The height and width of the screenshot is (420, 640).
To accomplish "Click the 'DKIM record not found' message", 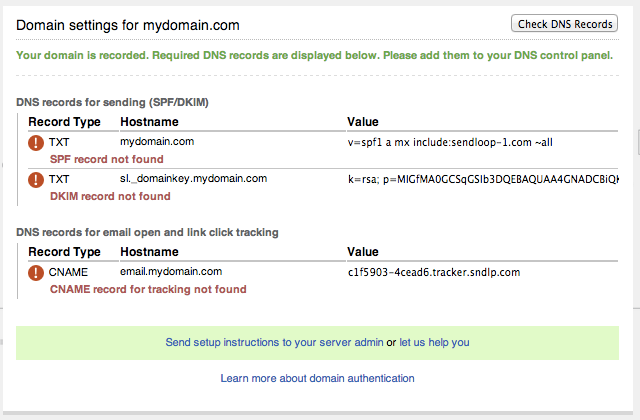I will click(x=110, y=196).
